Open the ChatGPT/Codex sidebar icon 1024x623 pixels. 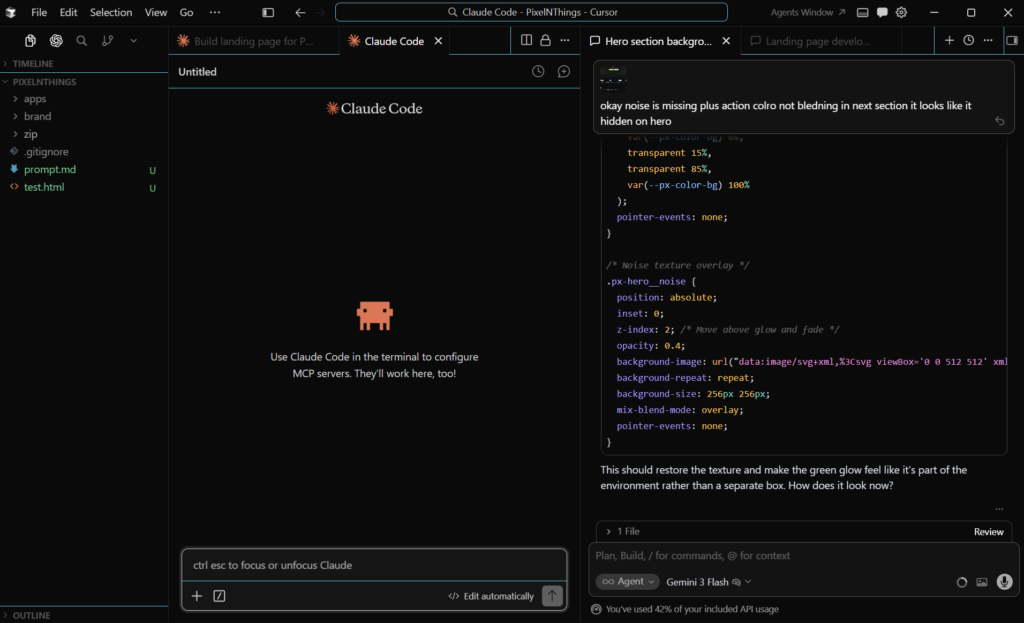(x=56, y=40)
